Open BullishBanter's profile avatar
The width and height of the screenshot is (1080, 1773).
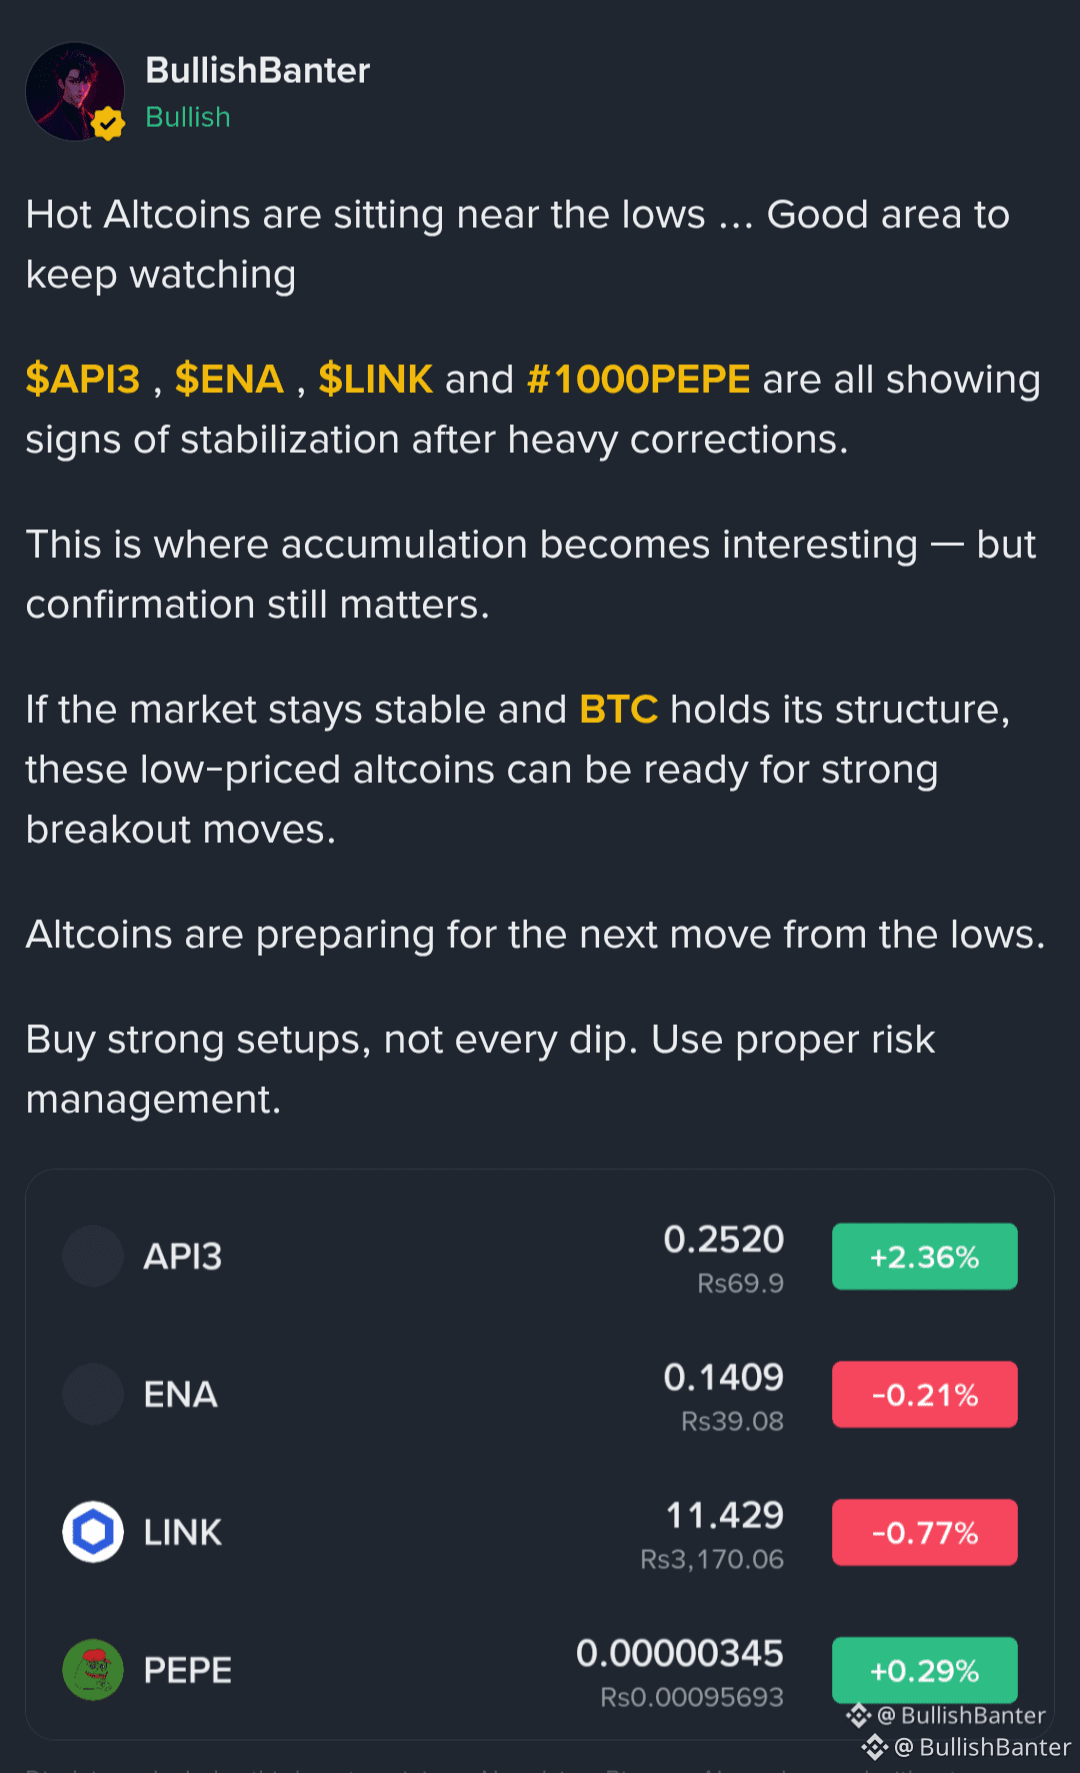coord(75,91)
